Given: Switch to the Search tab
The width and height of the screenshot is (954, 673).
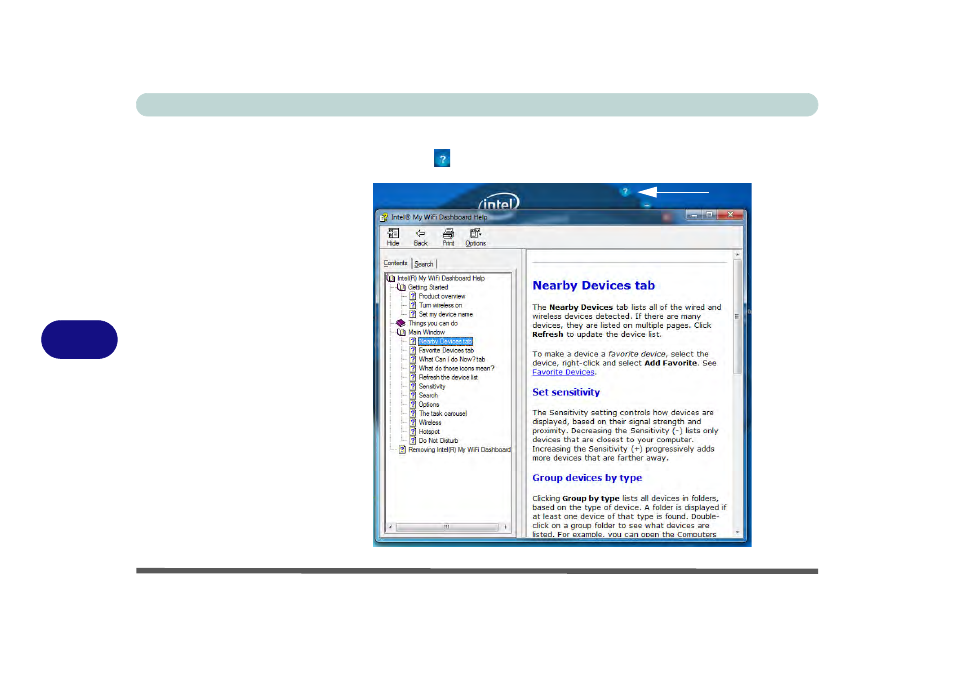Looking at the screenshot, I should coord(423,264).
